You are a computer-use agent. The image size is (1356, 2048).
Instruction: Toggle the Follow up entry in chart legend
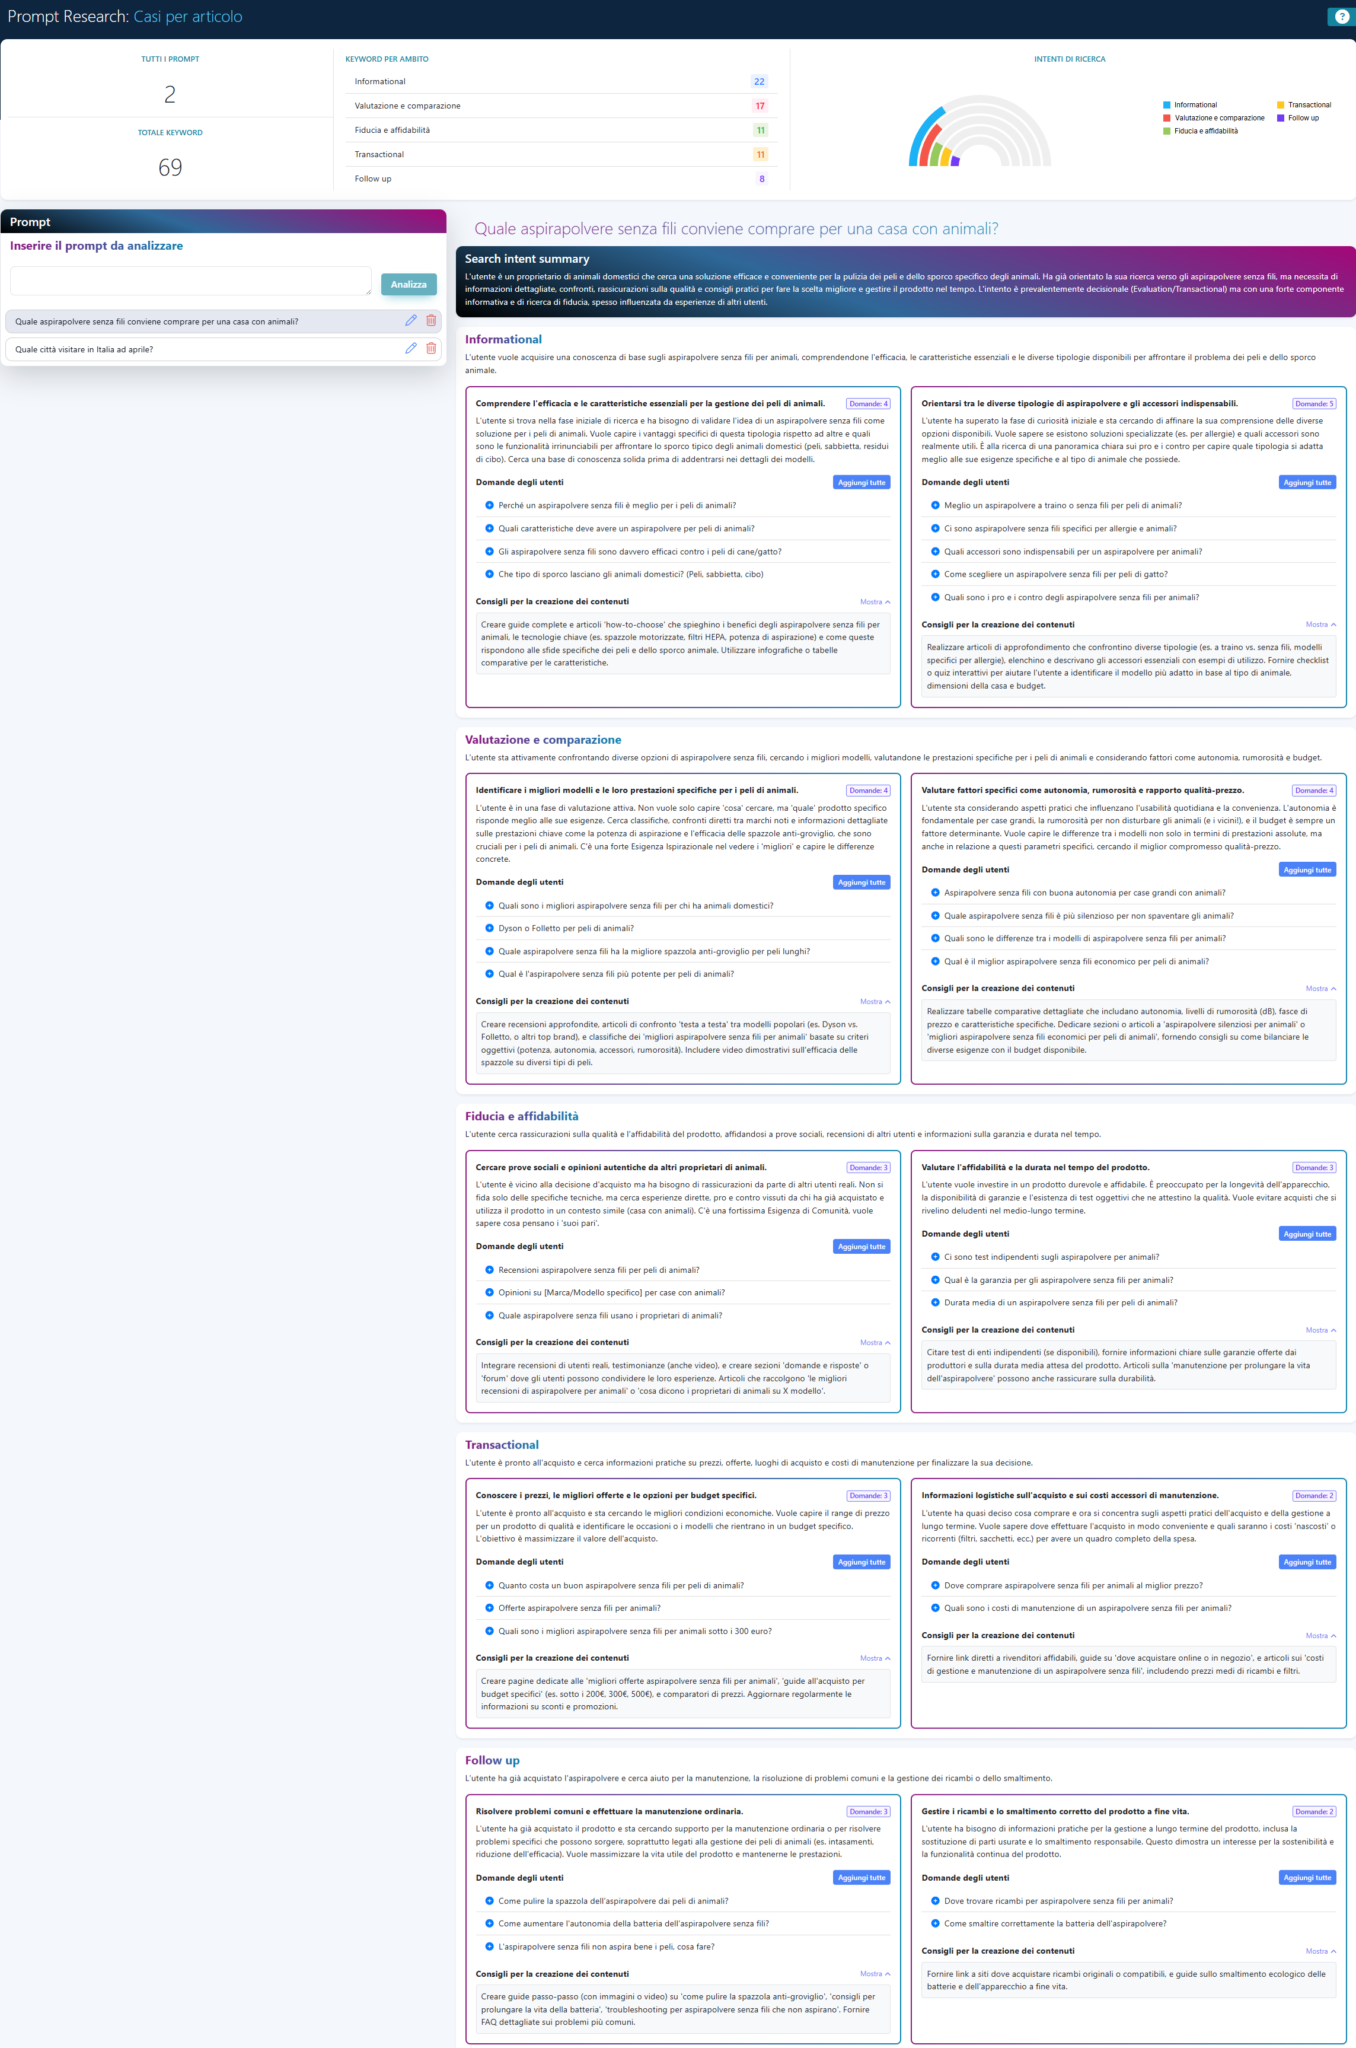pyautogui.click(x=1302, y=118)
